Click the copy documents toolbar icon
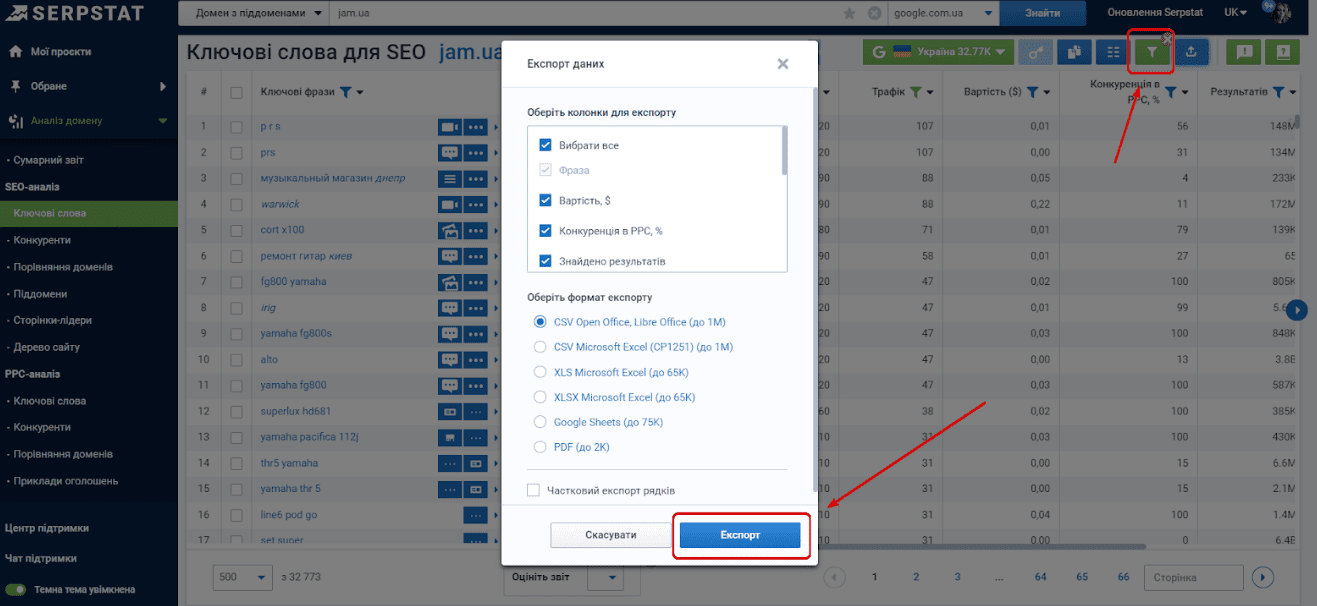Viewport: 1317px width, 606px height. coord(1074,51)
